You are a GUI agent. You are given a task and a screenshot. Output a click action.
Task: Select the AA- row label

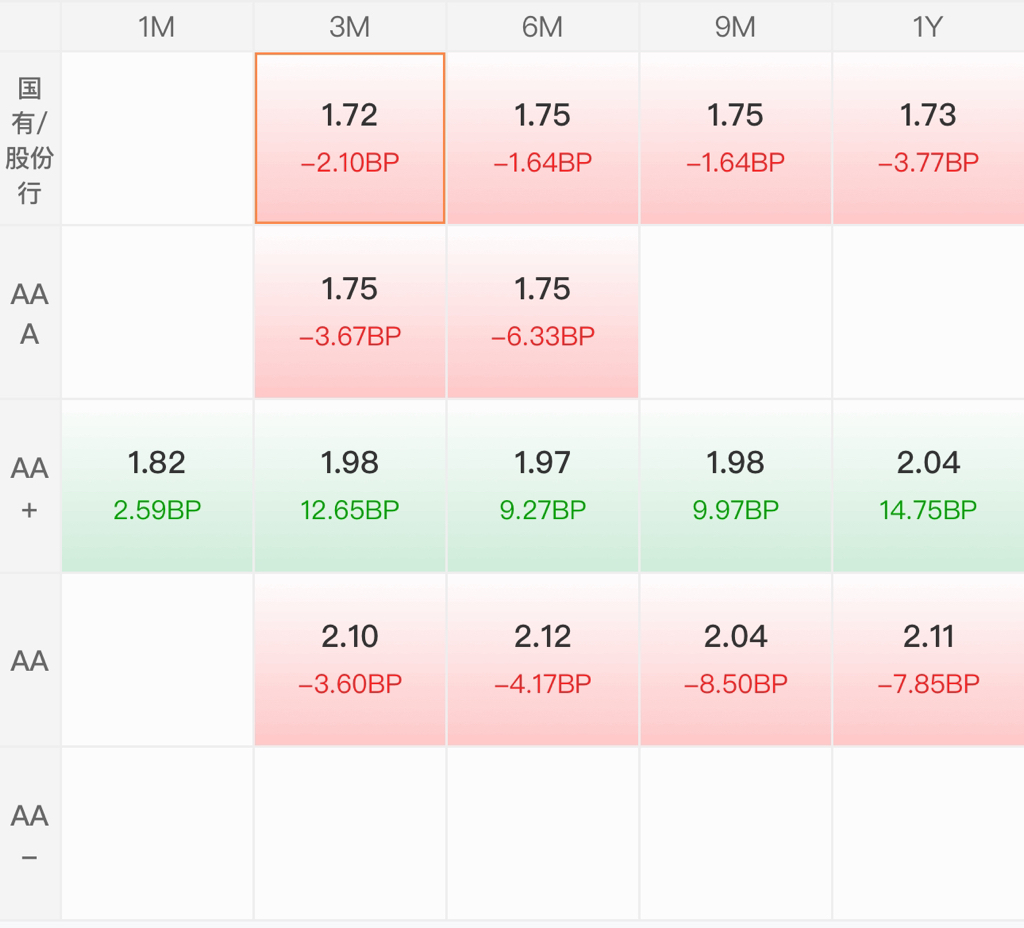click(x=30, y=835)
